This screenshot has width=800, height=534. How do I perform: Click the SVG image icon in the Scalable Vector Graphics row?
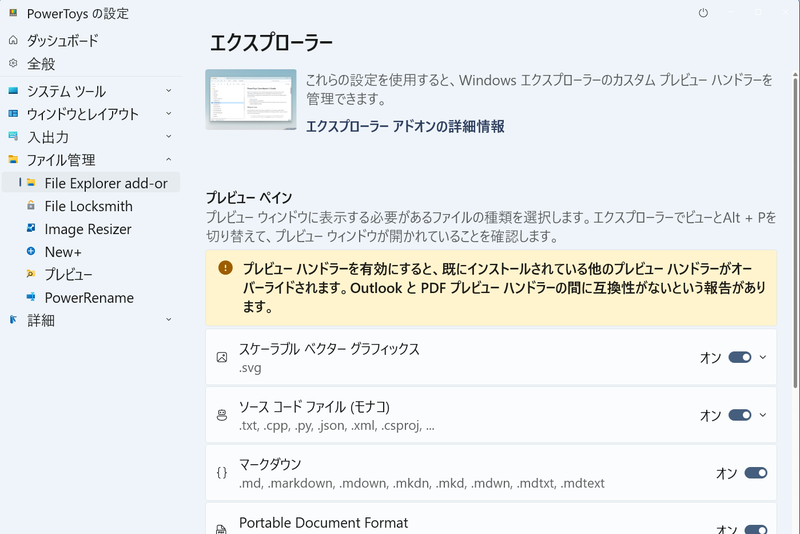click(x=222, y=357)
